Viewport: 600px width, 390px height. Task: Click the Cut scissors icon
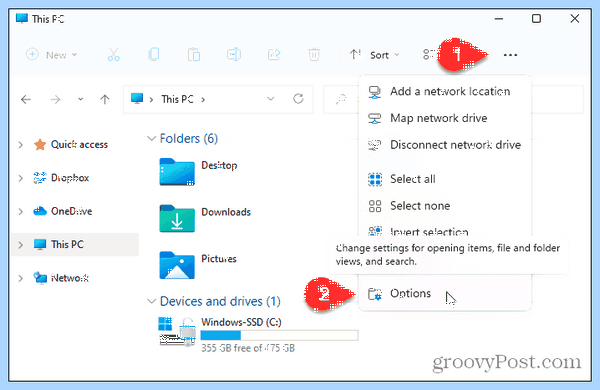click(114, 55)
